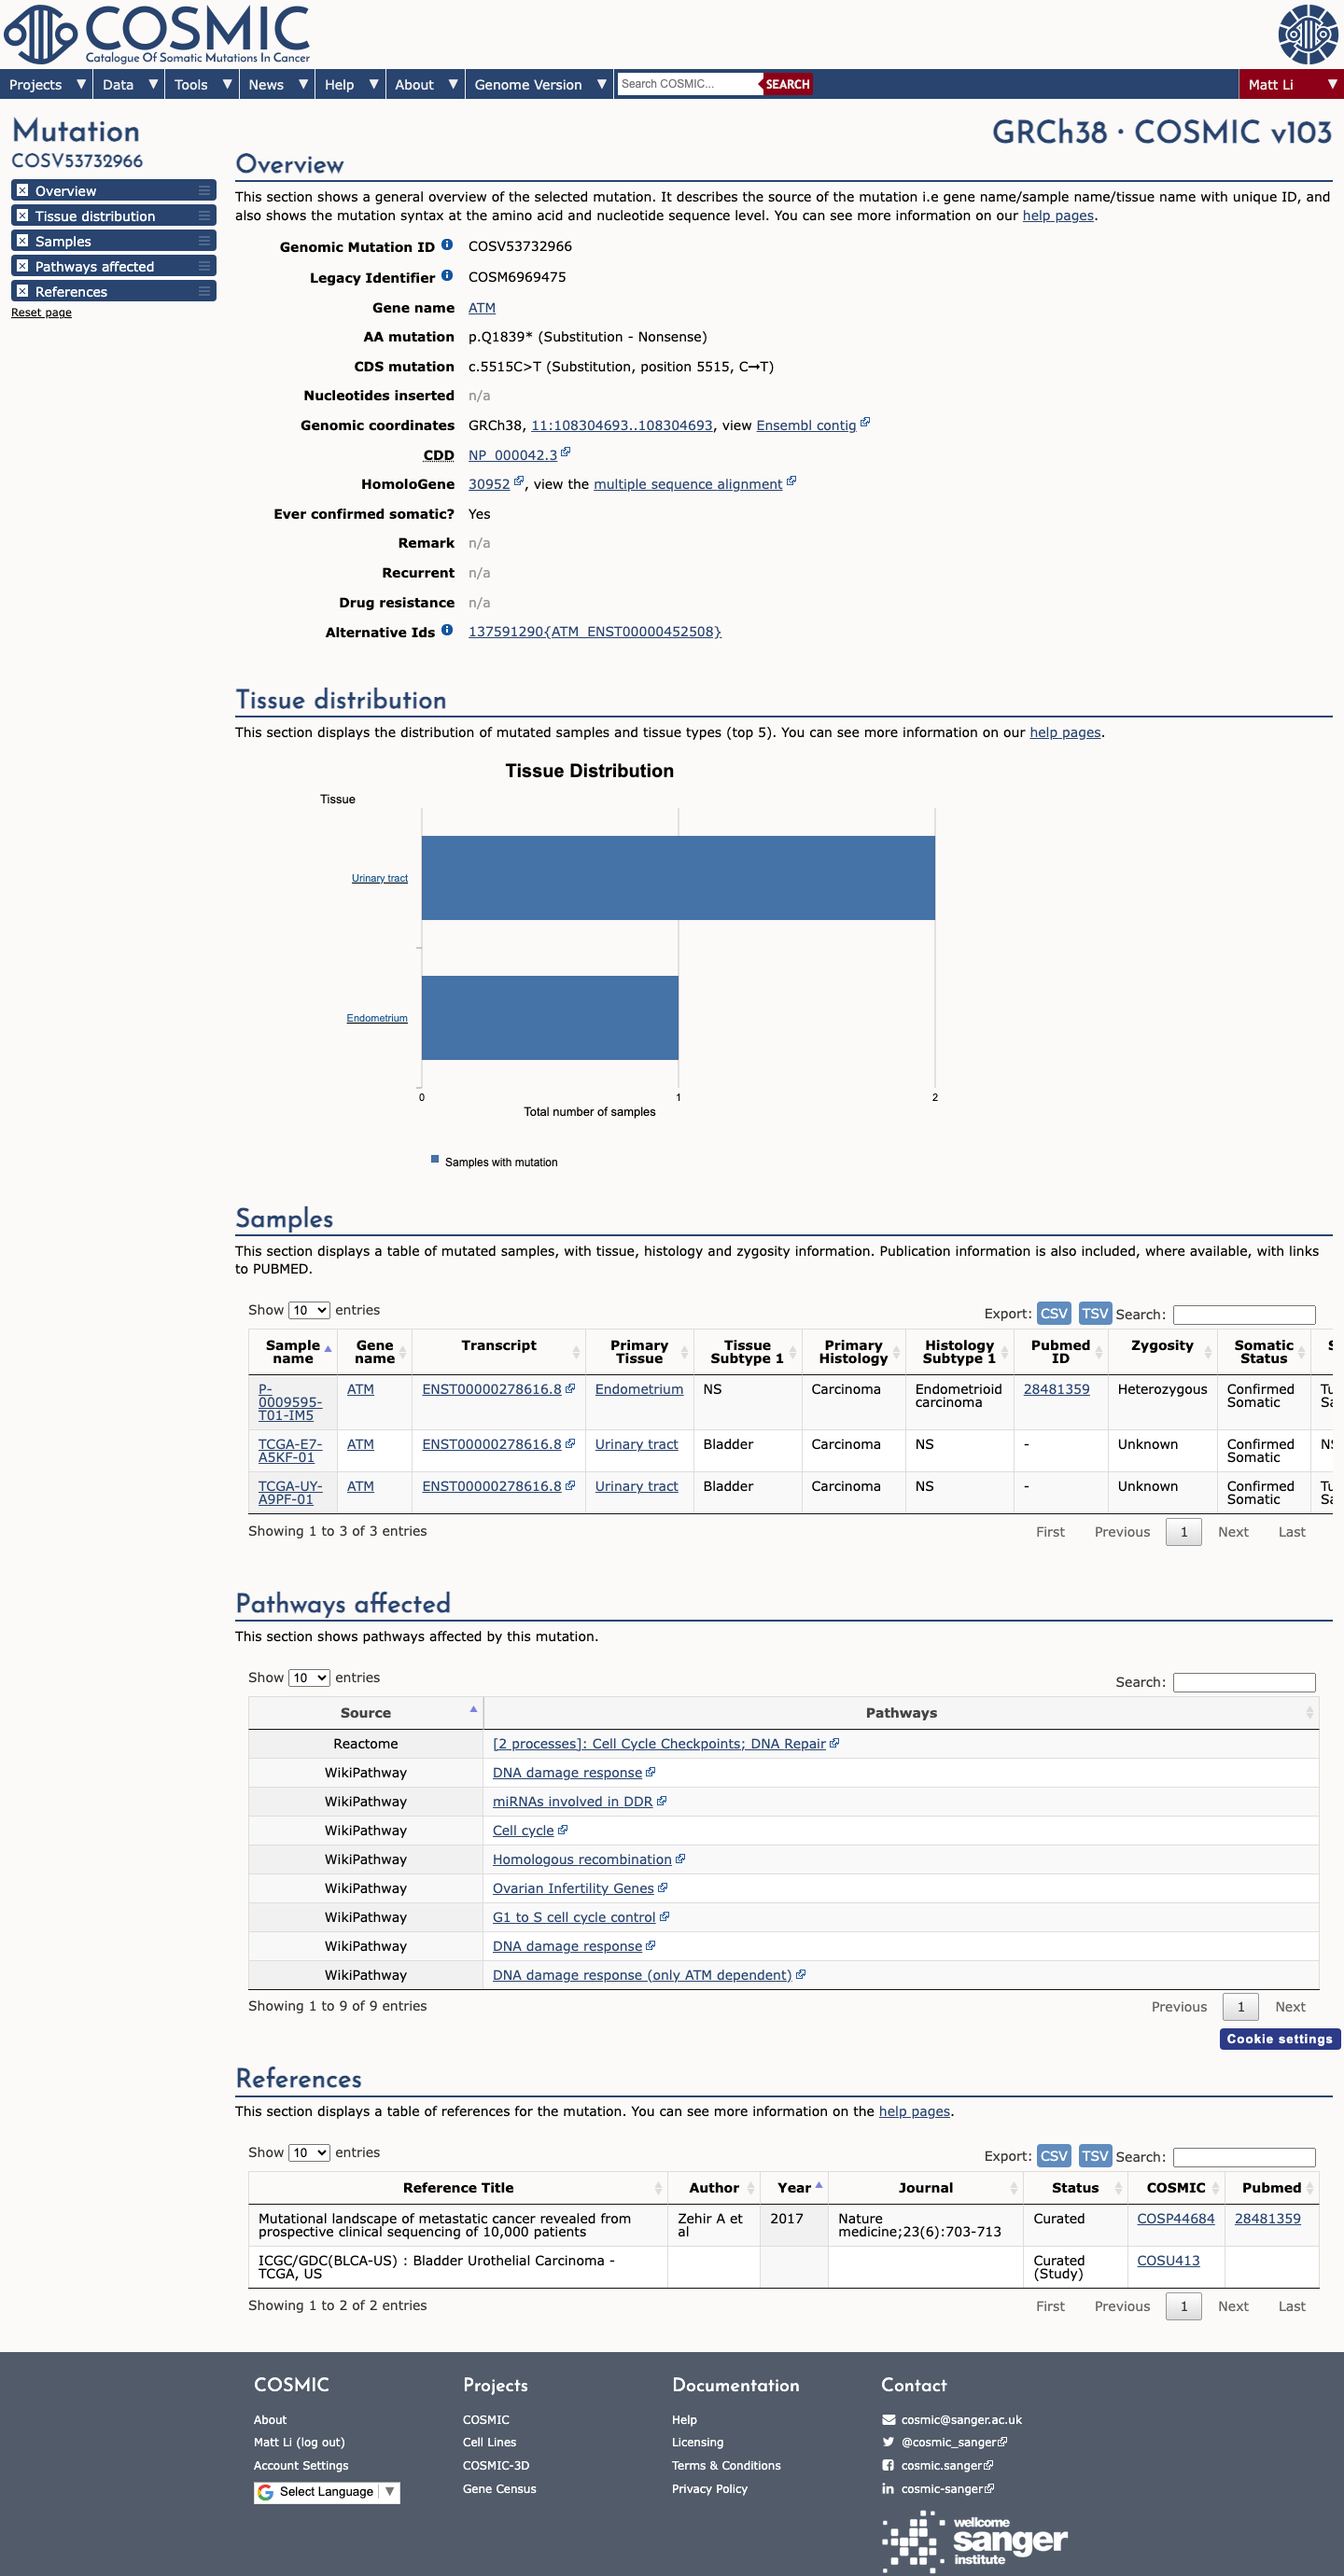1344x2576 pixels.
Task: Click the Facebook icon beside cosmic.sanger
Action: click(888, 2466)
